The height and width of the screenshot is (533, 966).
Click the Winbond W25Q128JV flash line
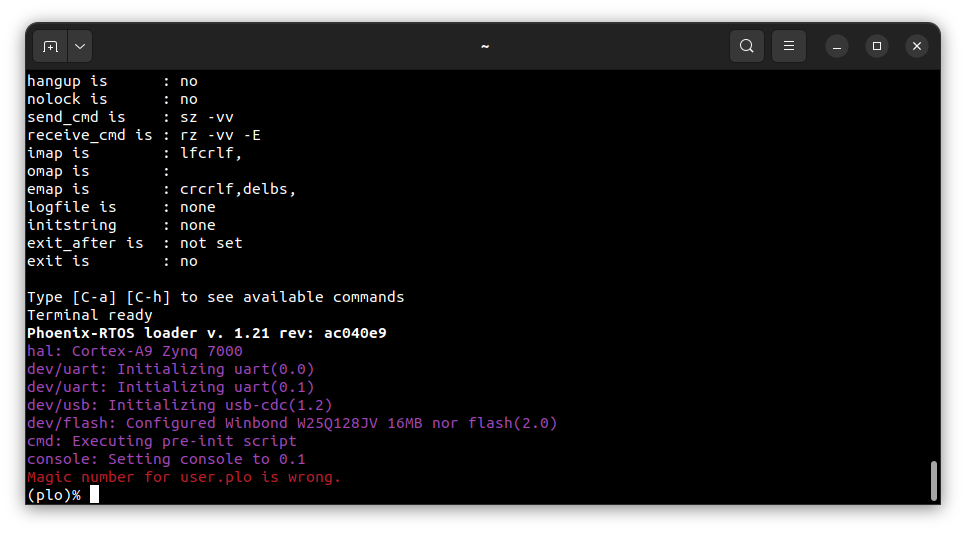(x=292, y=423)
